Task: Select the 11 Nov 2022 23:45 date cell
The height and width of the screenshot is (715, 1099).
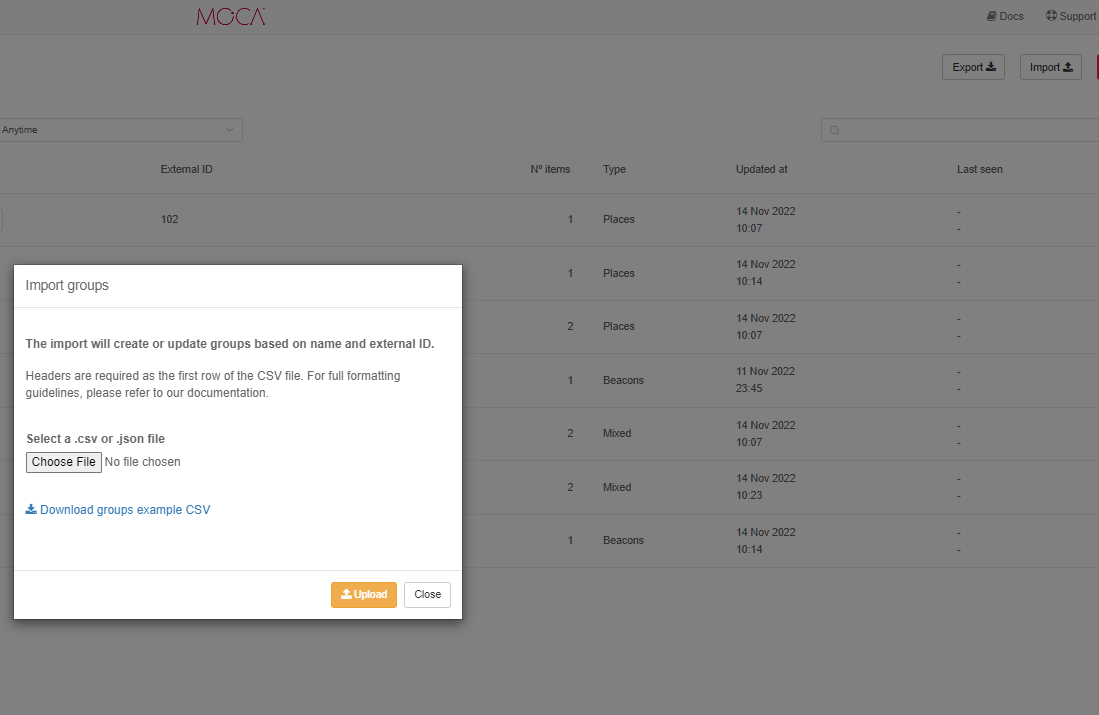Action: coord(765,380)
